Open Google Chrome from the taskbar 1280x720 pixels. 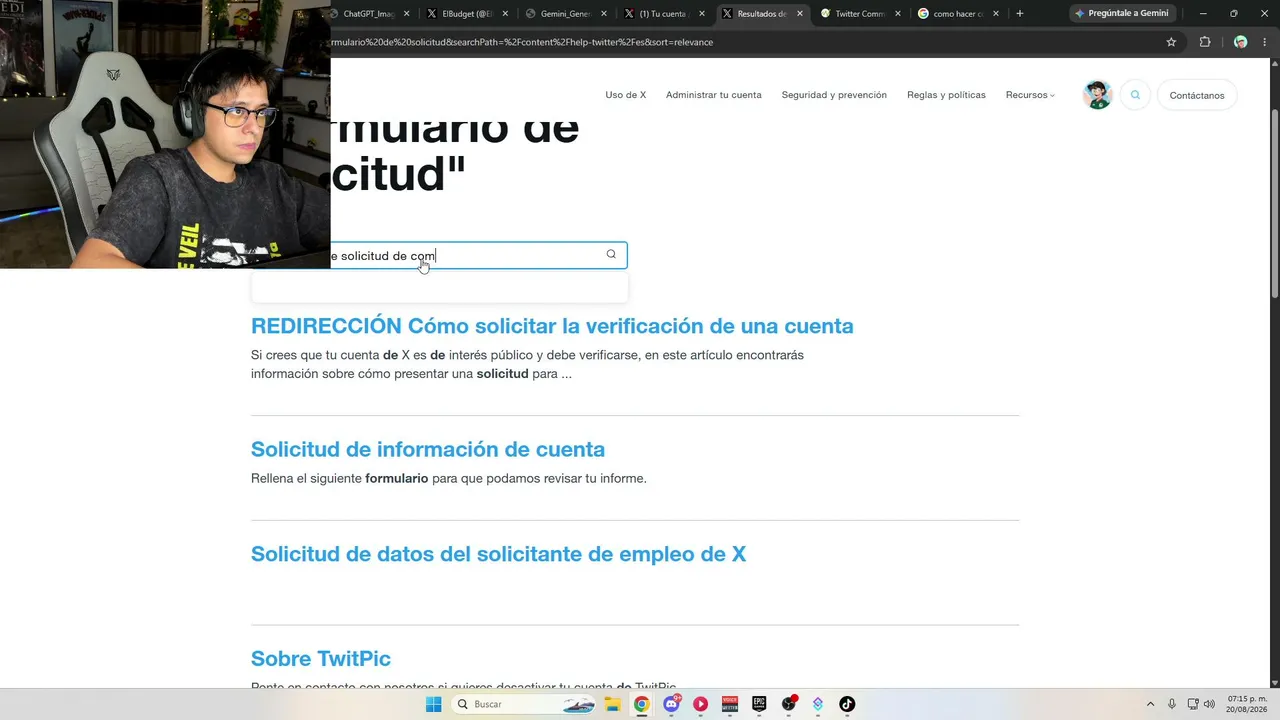pos(642,704)
